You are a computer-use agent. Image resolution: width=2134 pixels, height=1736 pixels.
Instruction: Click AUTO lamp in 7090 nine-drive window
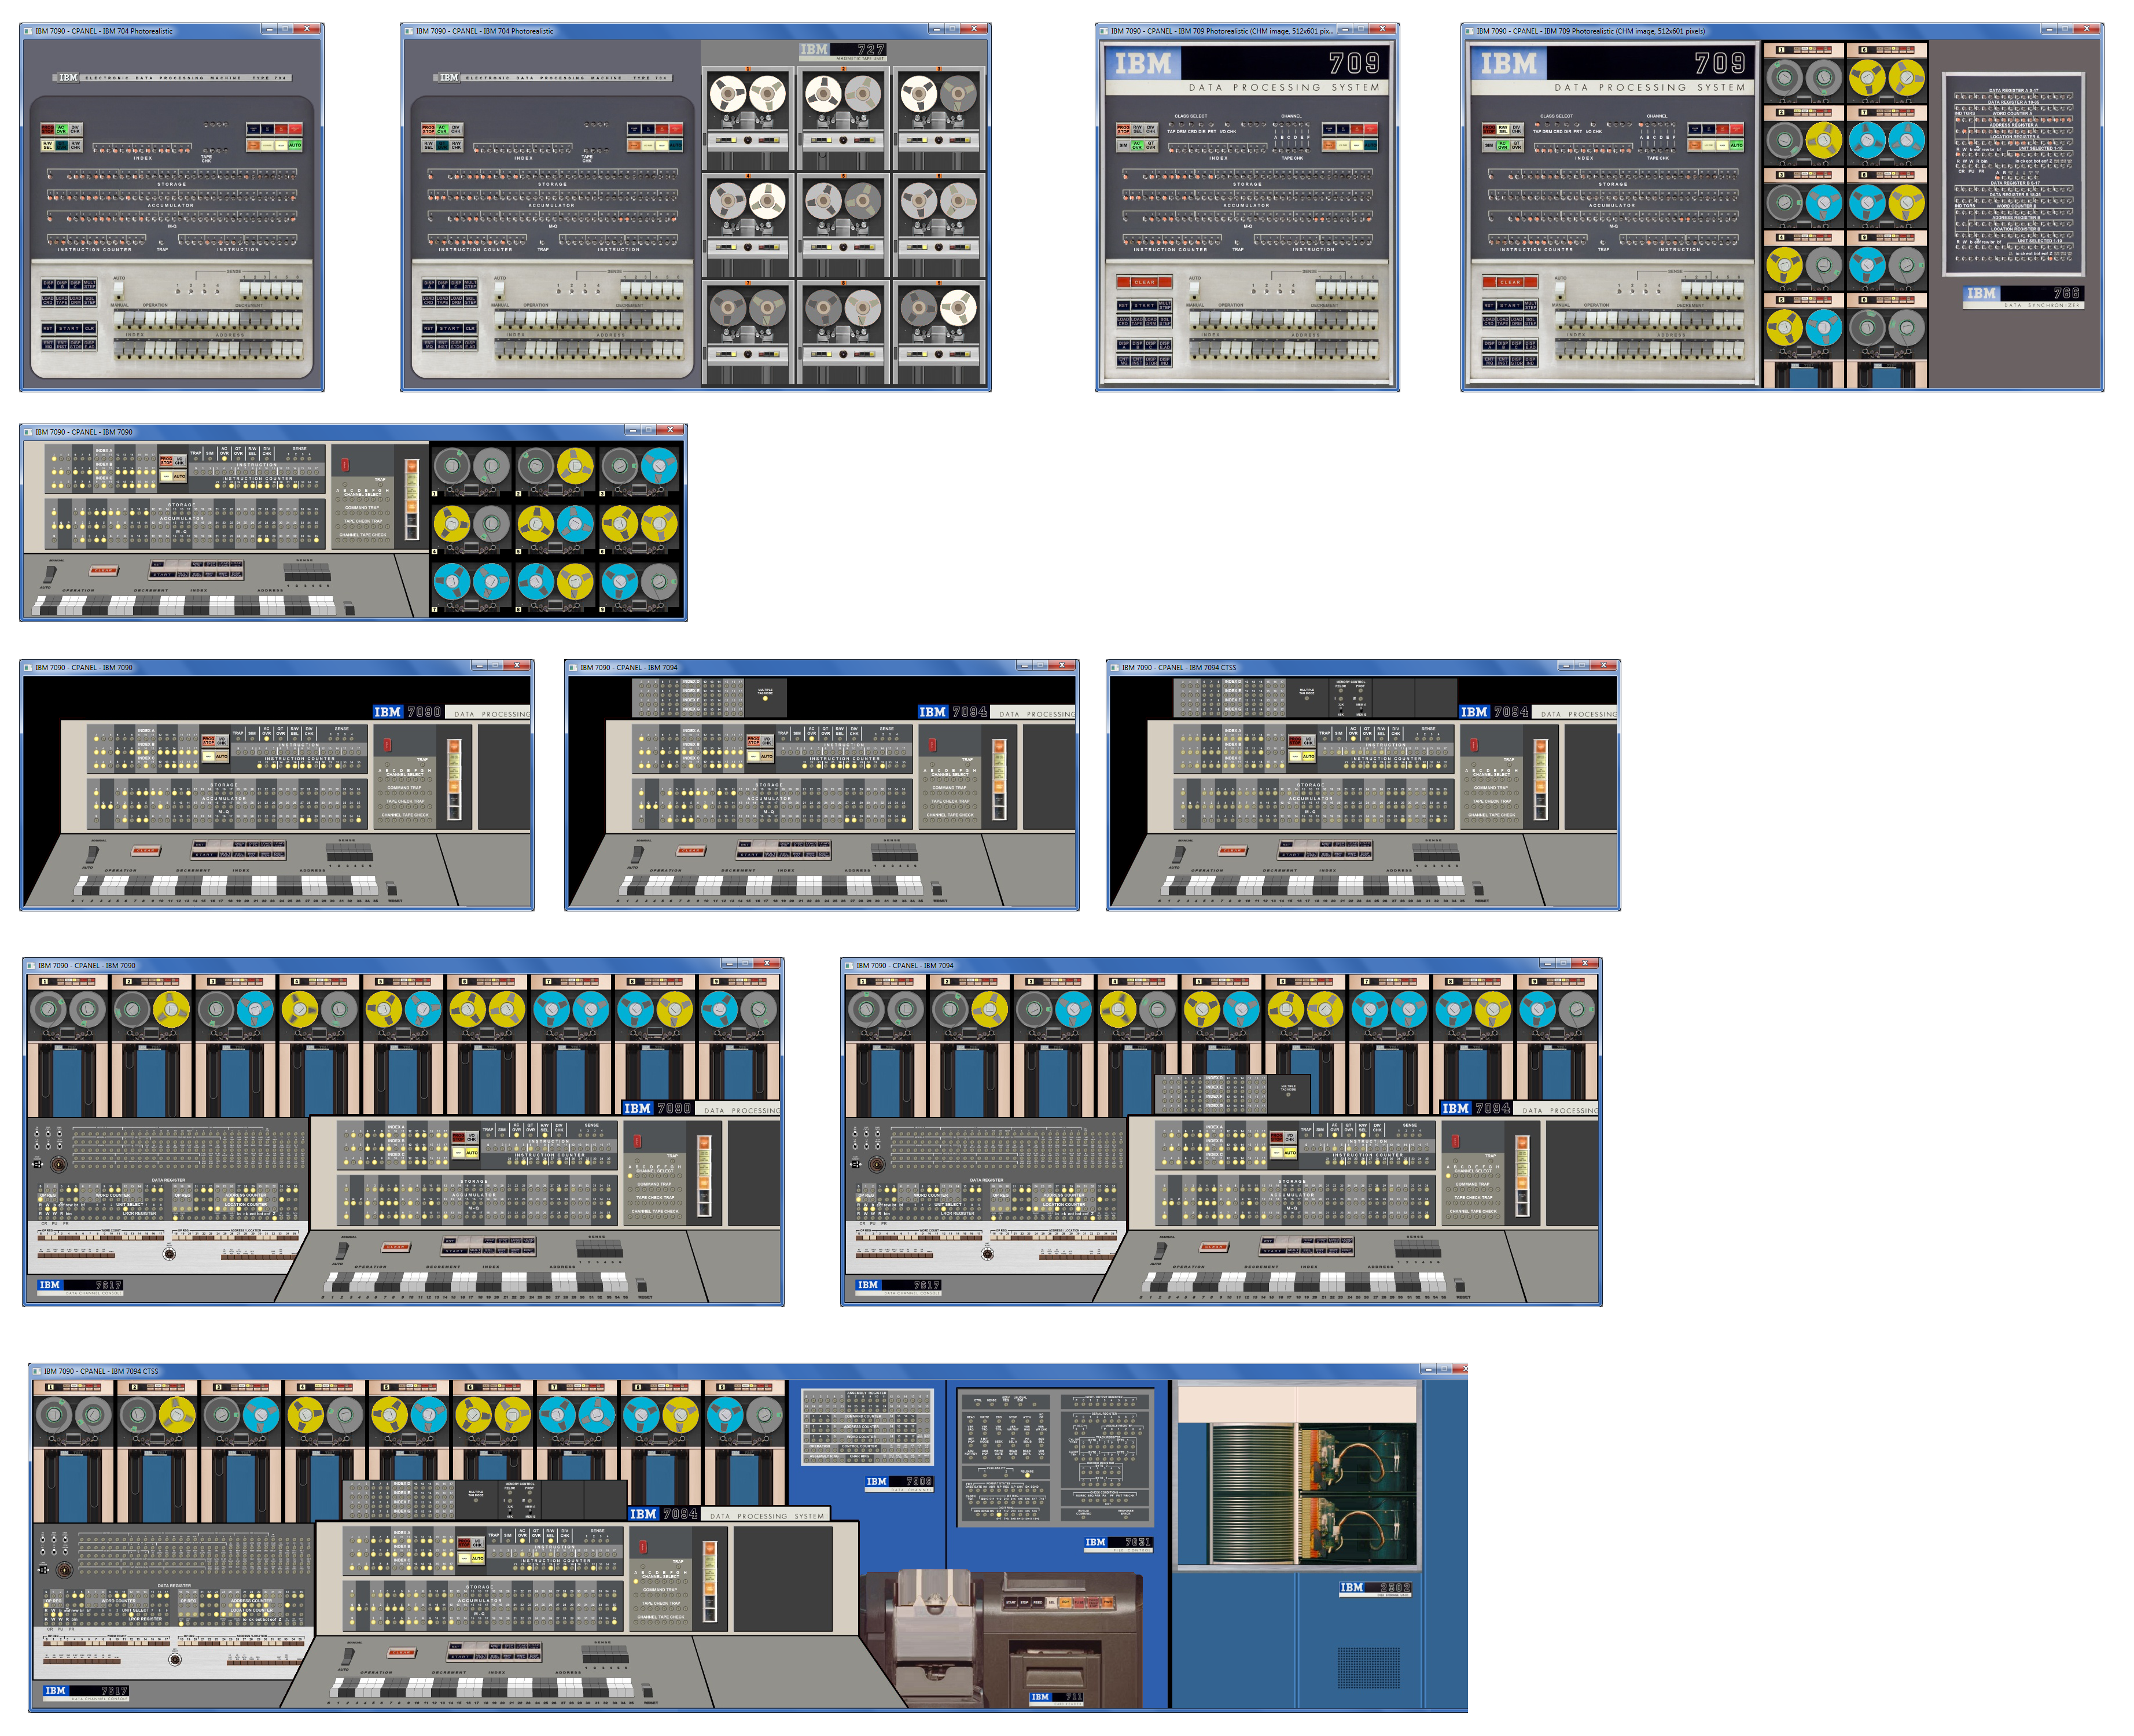pos(472,1153)
